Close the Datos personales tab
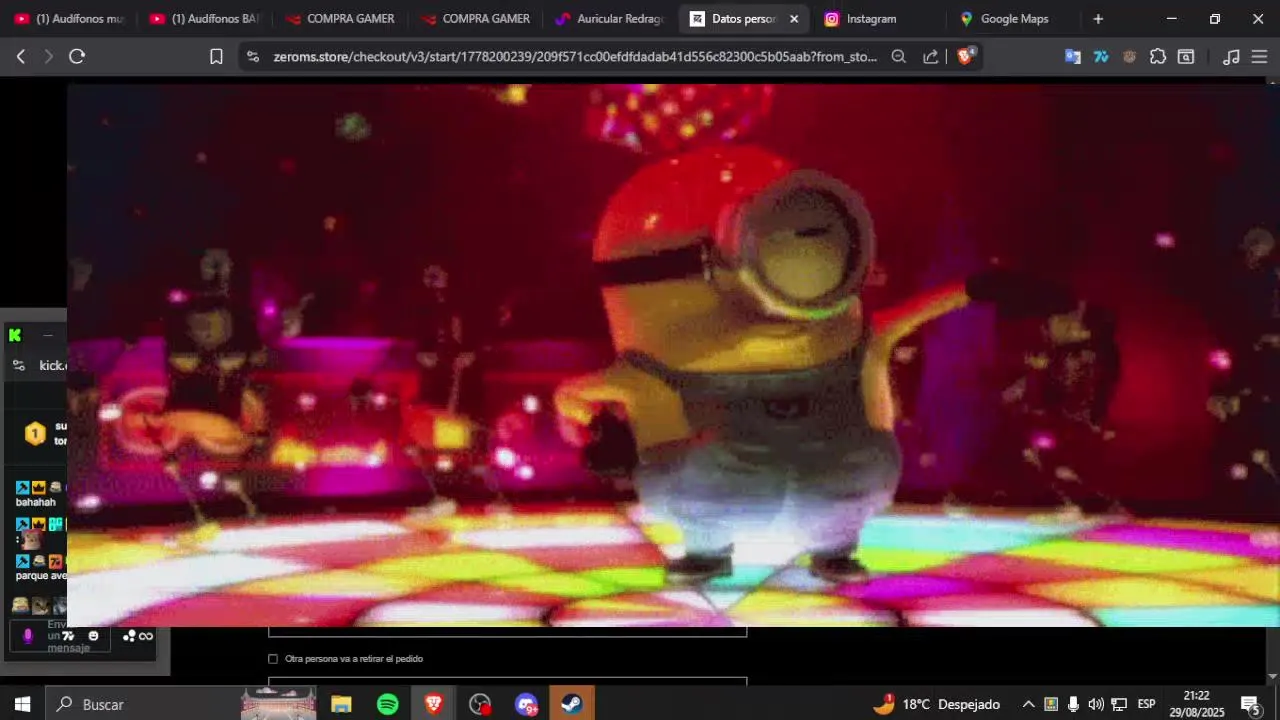The image size is (1280, 720). (794, 19)
